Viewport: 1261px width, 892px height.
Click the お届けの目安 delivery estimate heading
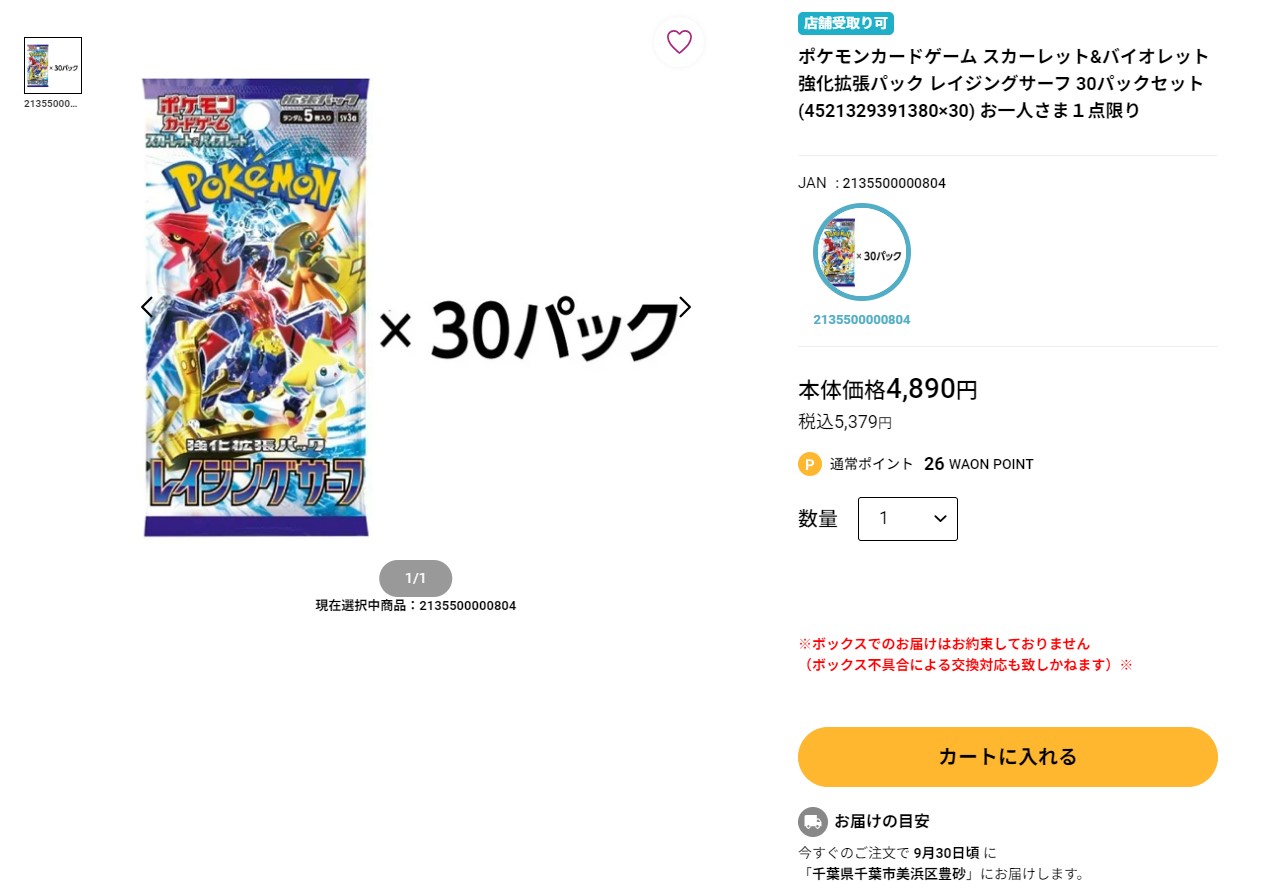pyautogui.click(x=882, y=821)
